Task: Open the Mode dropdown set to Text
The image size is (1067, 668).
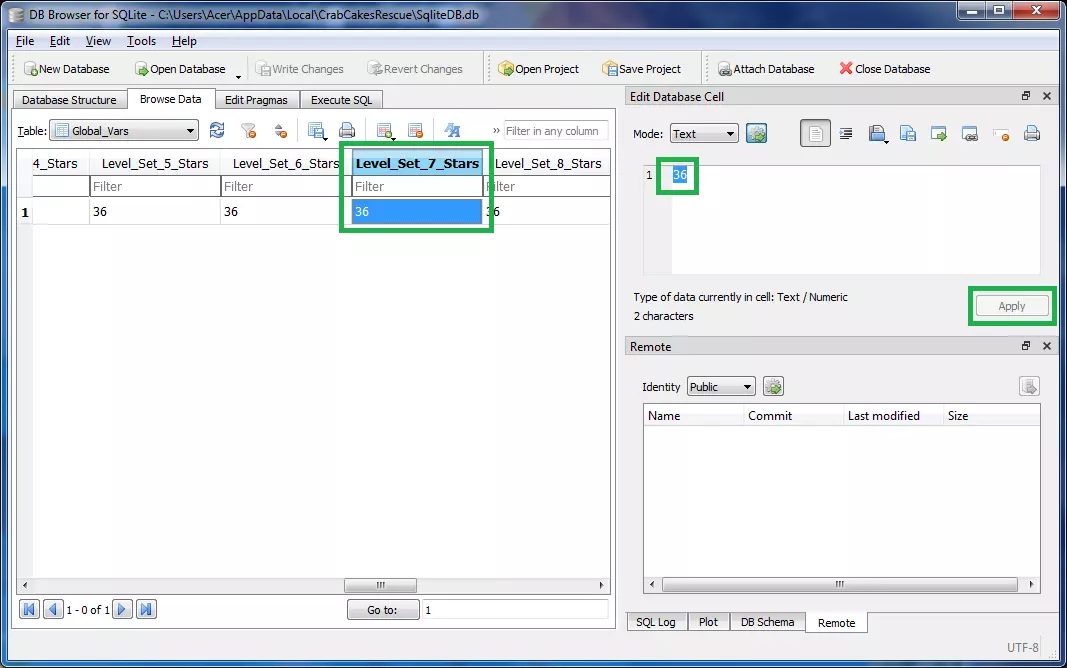Action: 704,133
